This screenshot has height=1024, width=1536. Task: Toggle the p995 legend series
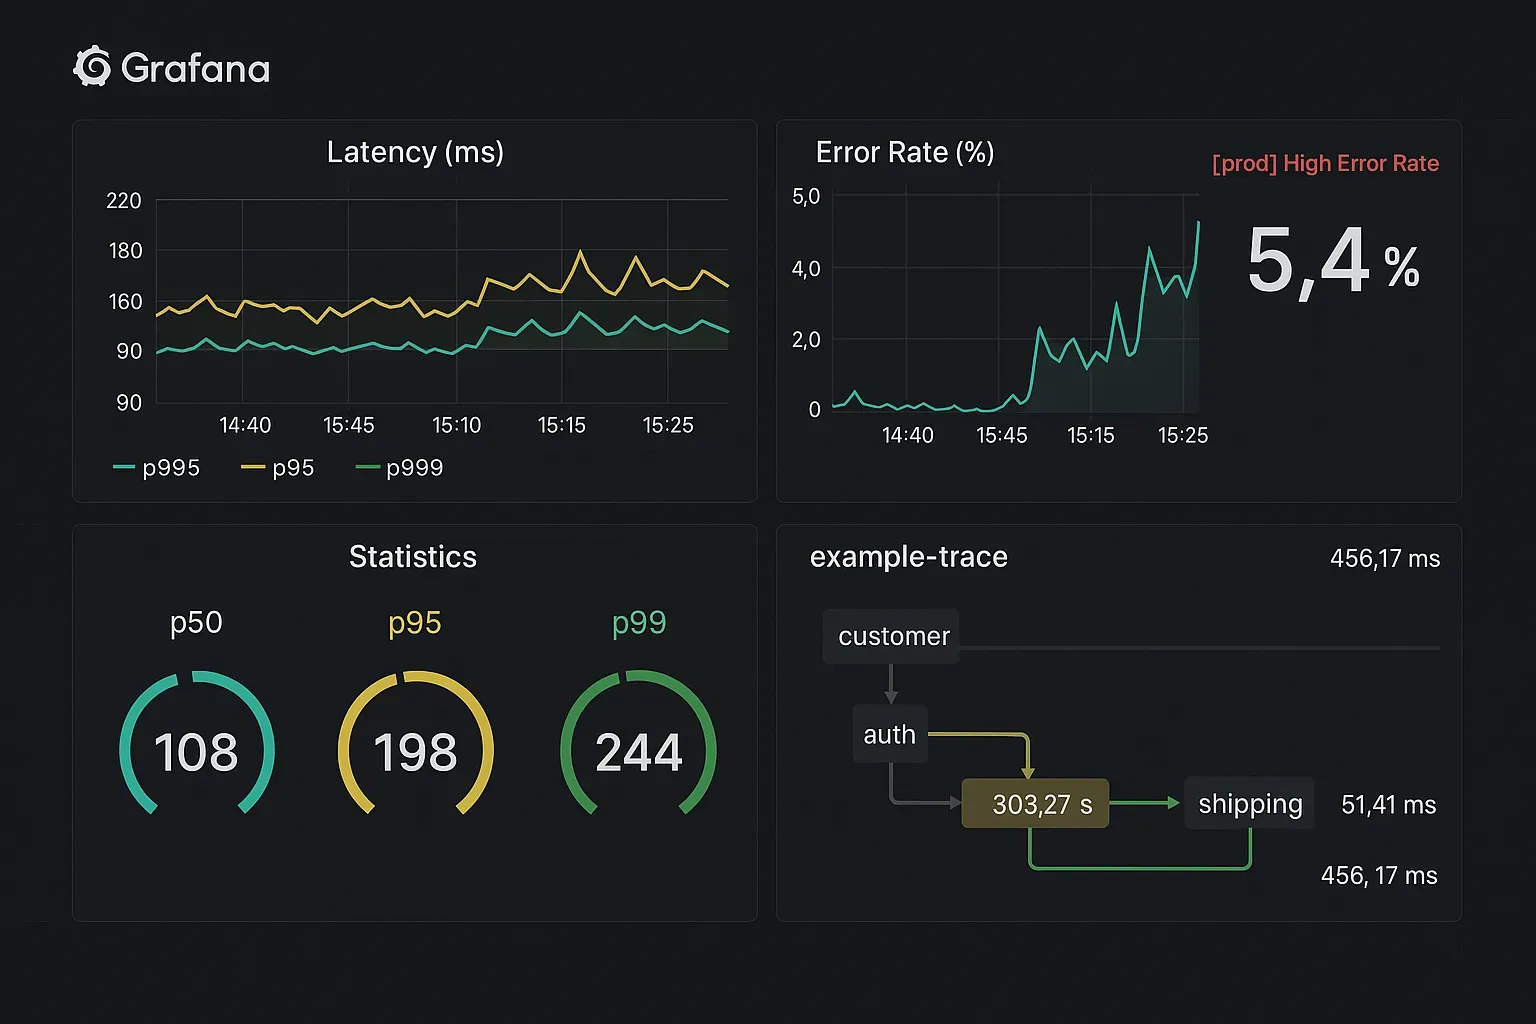(x=158, y=468)
